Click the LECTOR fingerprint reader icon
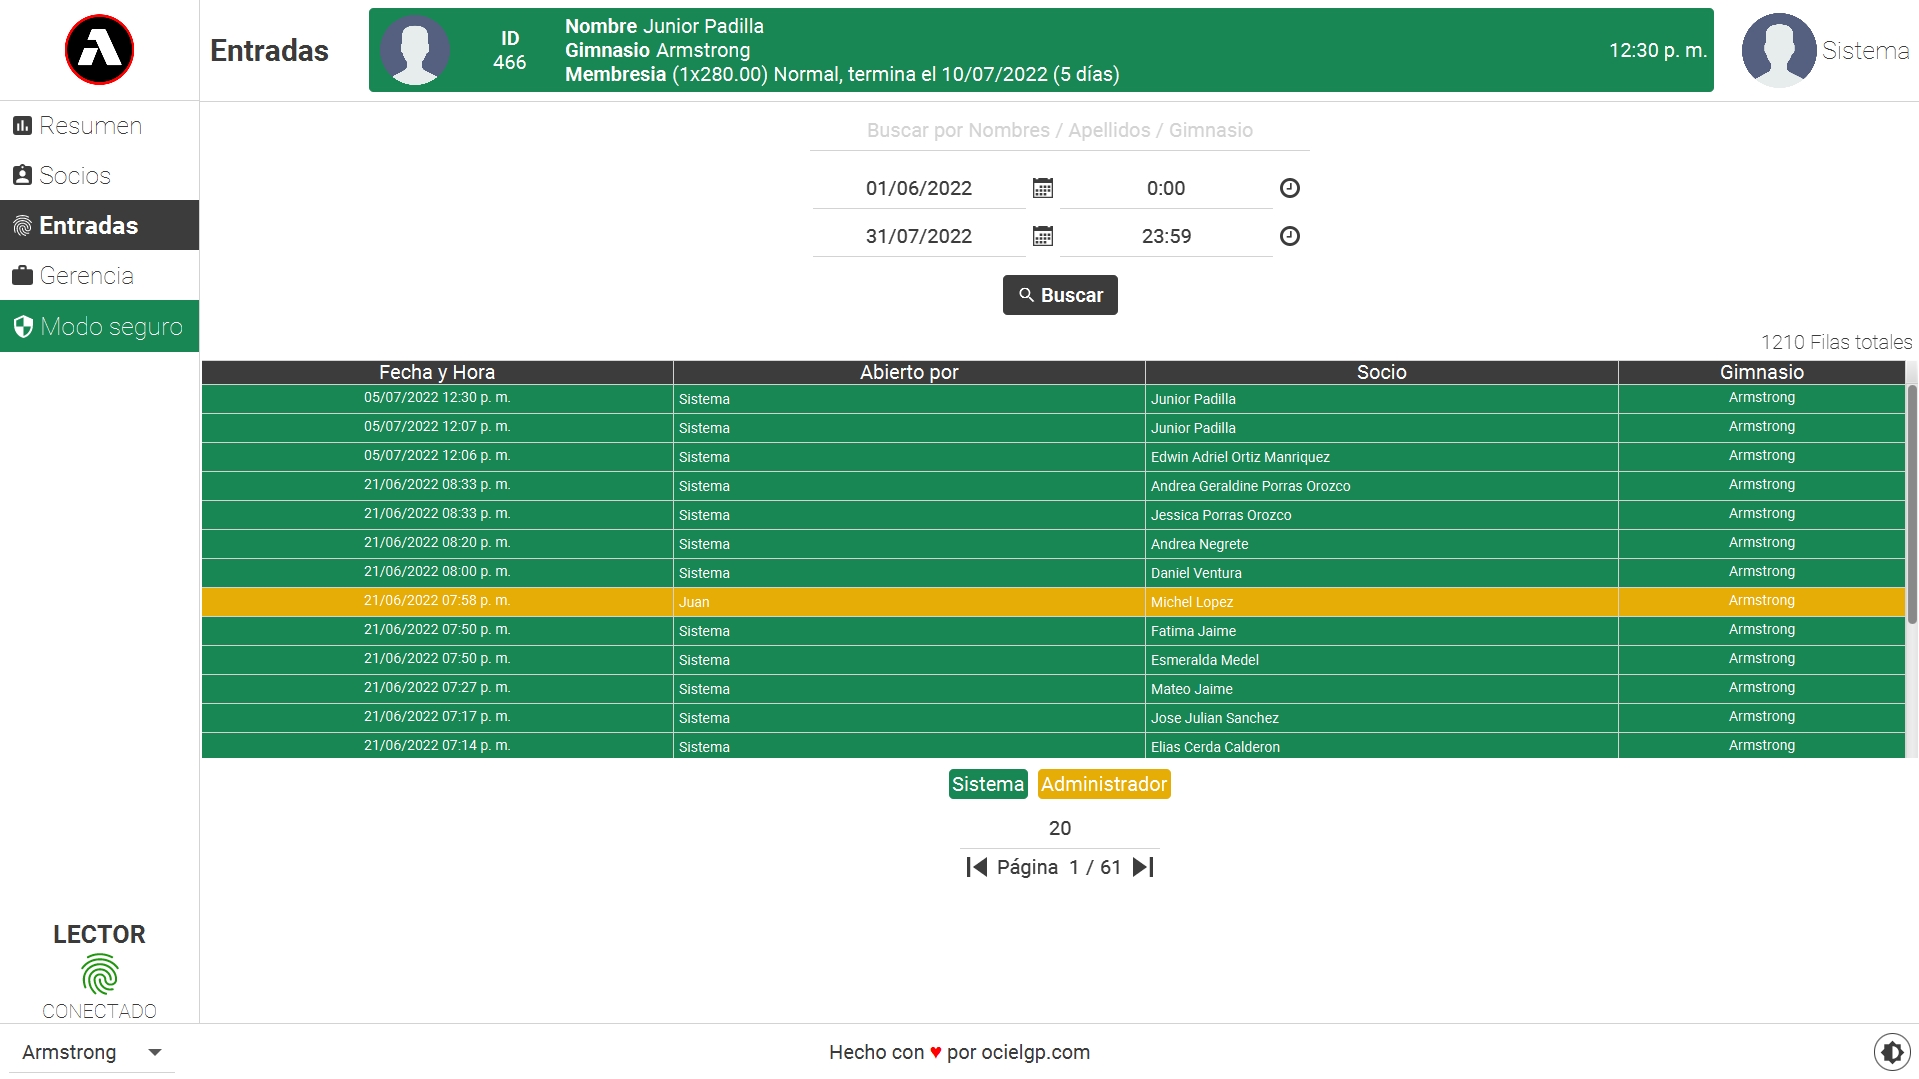1919x1079 pixels. point(99,975)
